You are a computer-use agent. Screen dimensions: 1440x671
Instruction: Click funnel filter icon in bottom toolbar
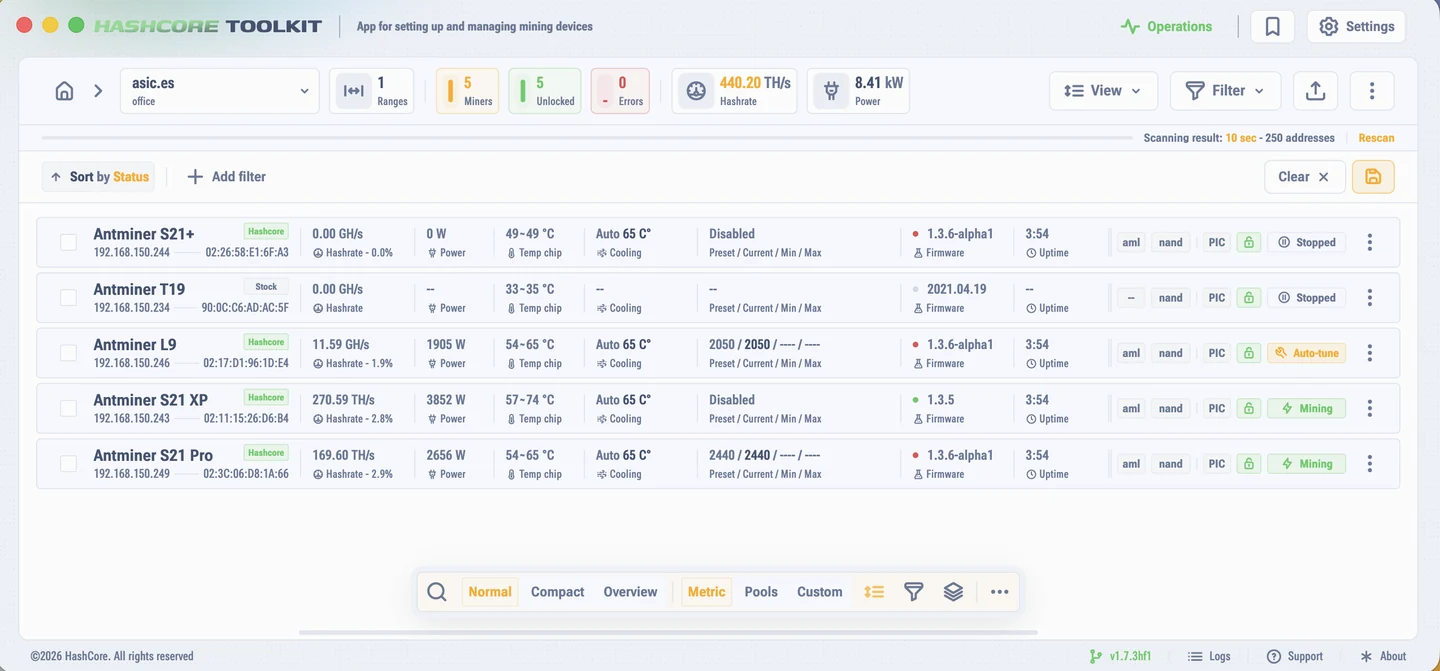coord(913,592)
